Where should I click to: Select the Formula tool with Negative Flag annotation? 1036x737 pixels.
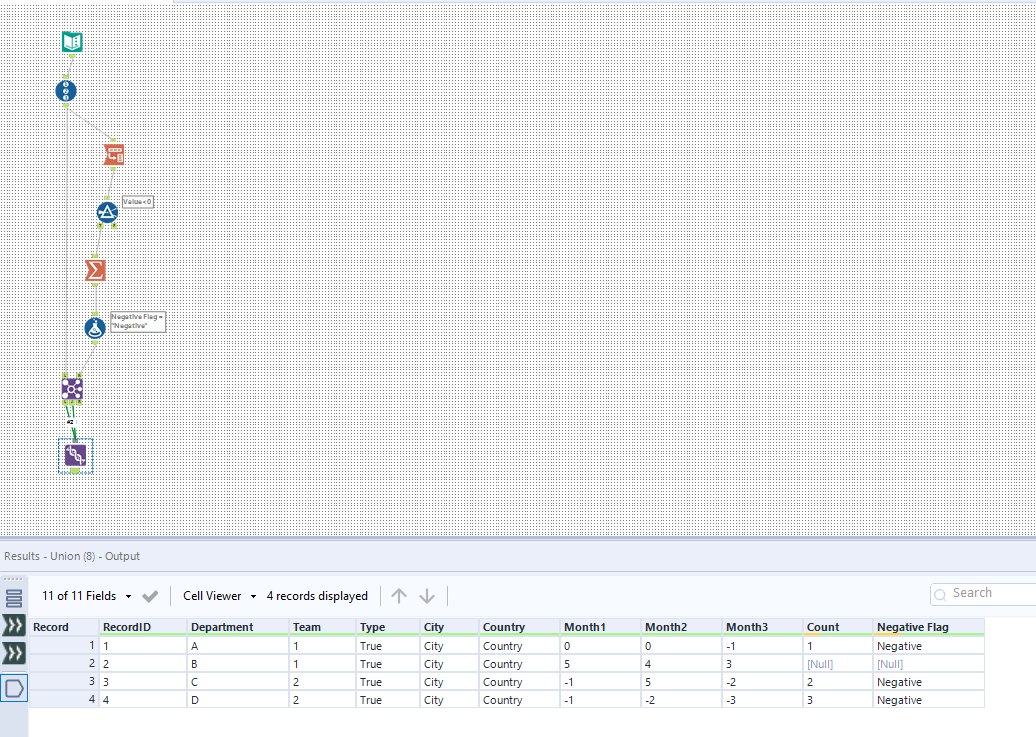[95, 327]
